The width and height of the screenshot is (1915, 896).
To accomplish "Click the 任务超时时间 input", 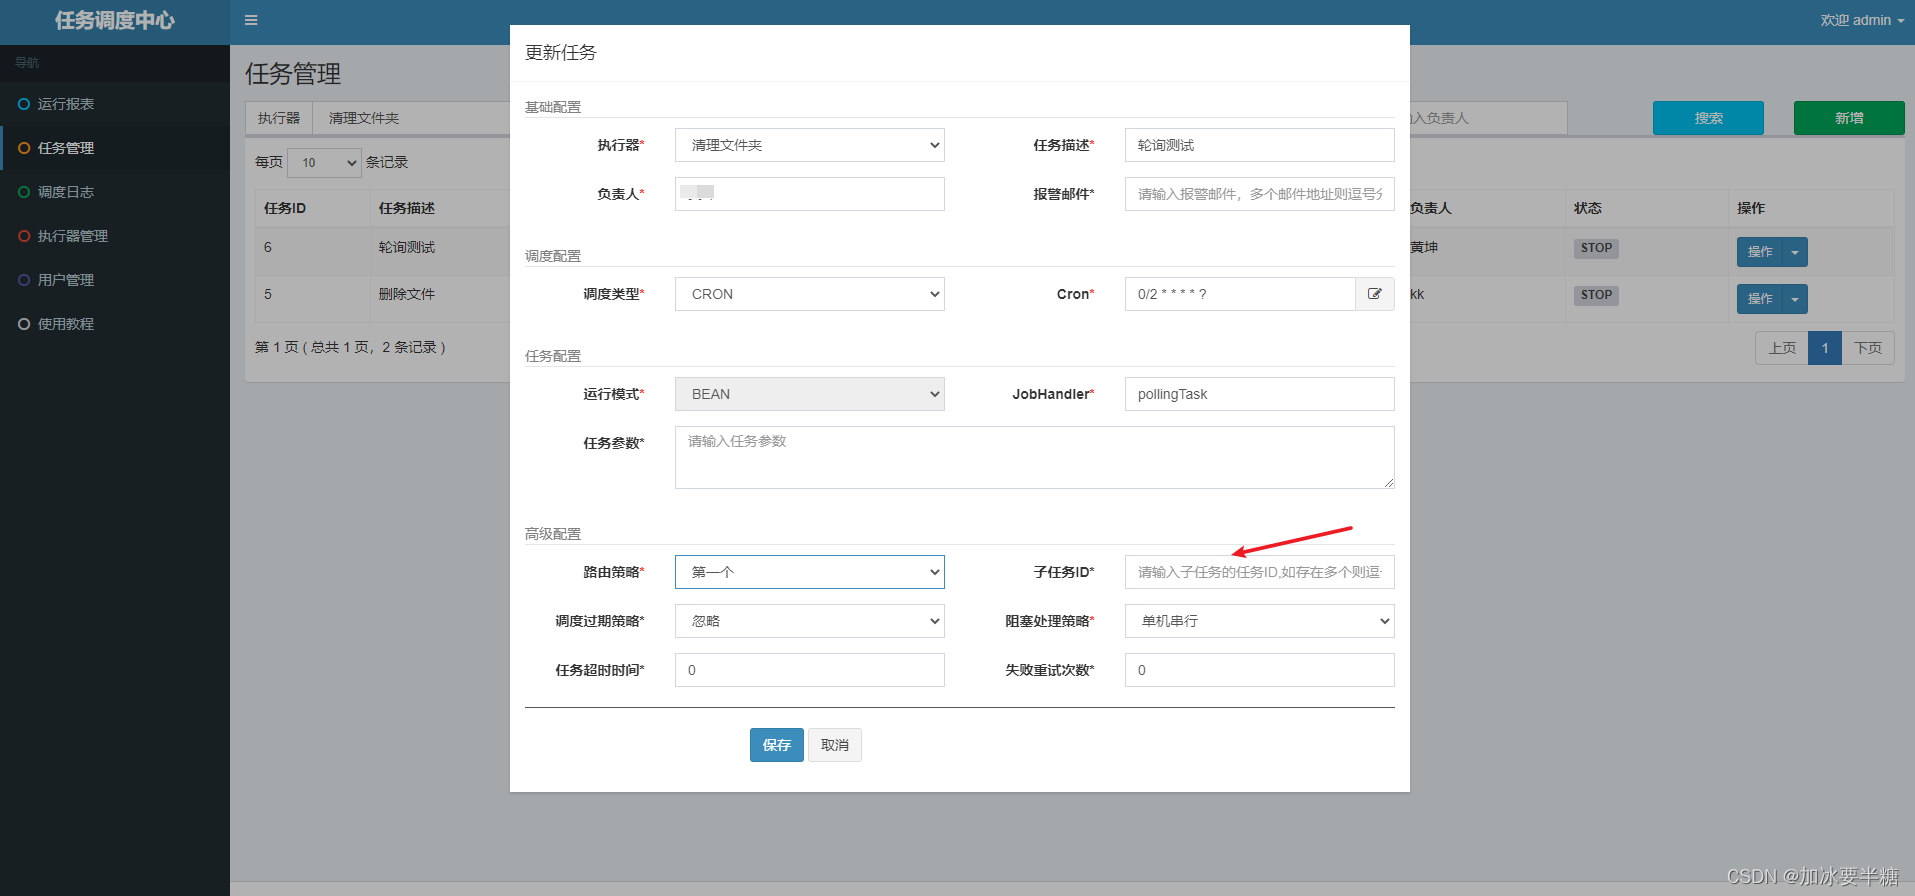I will [x=810, y=670].
